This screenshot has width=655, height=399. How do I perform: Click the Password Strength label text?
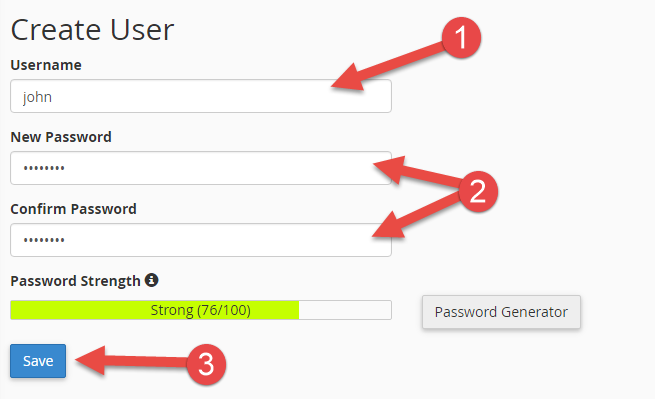click(75, 281)
